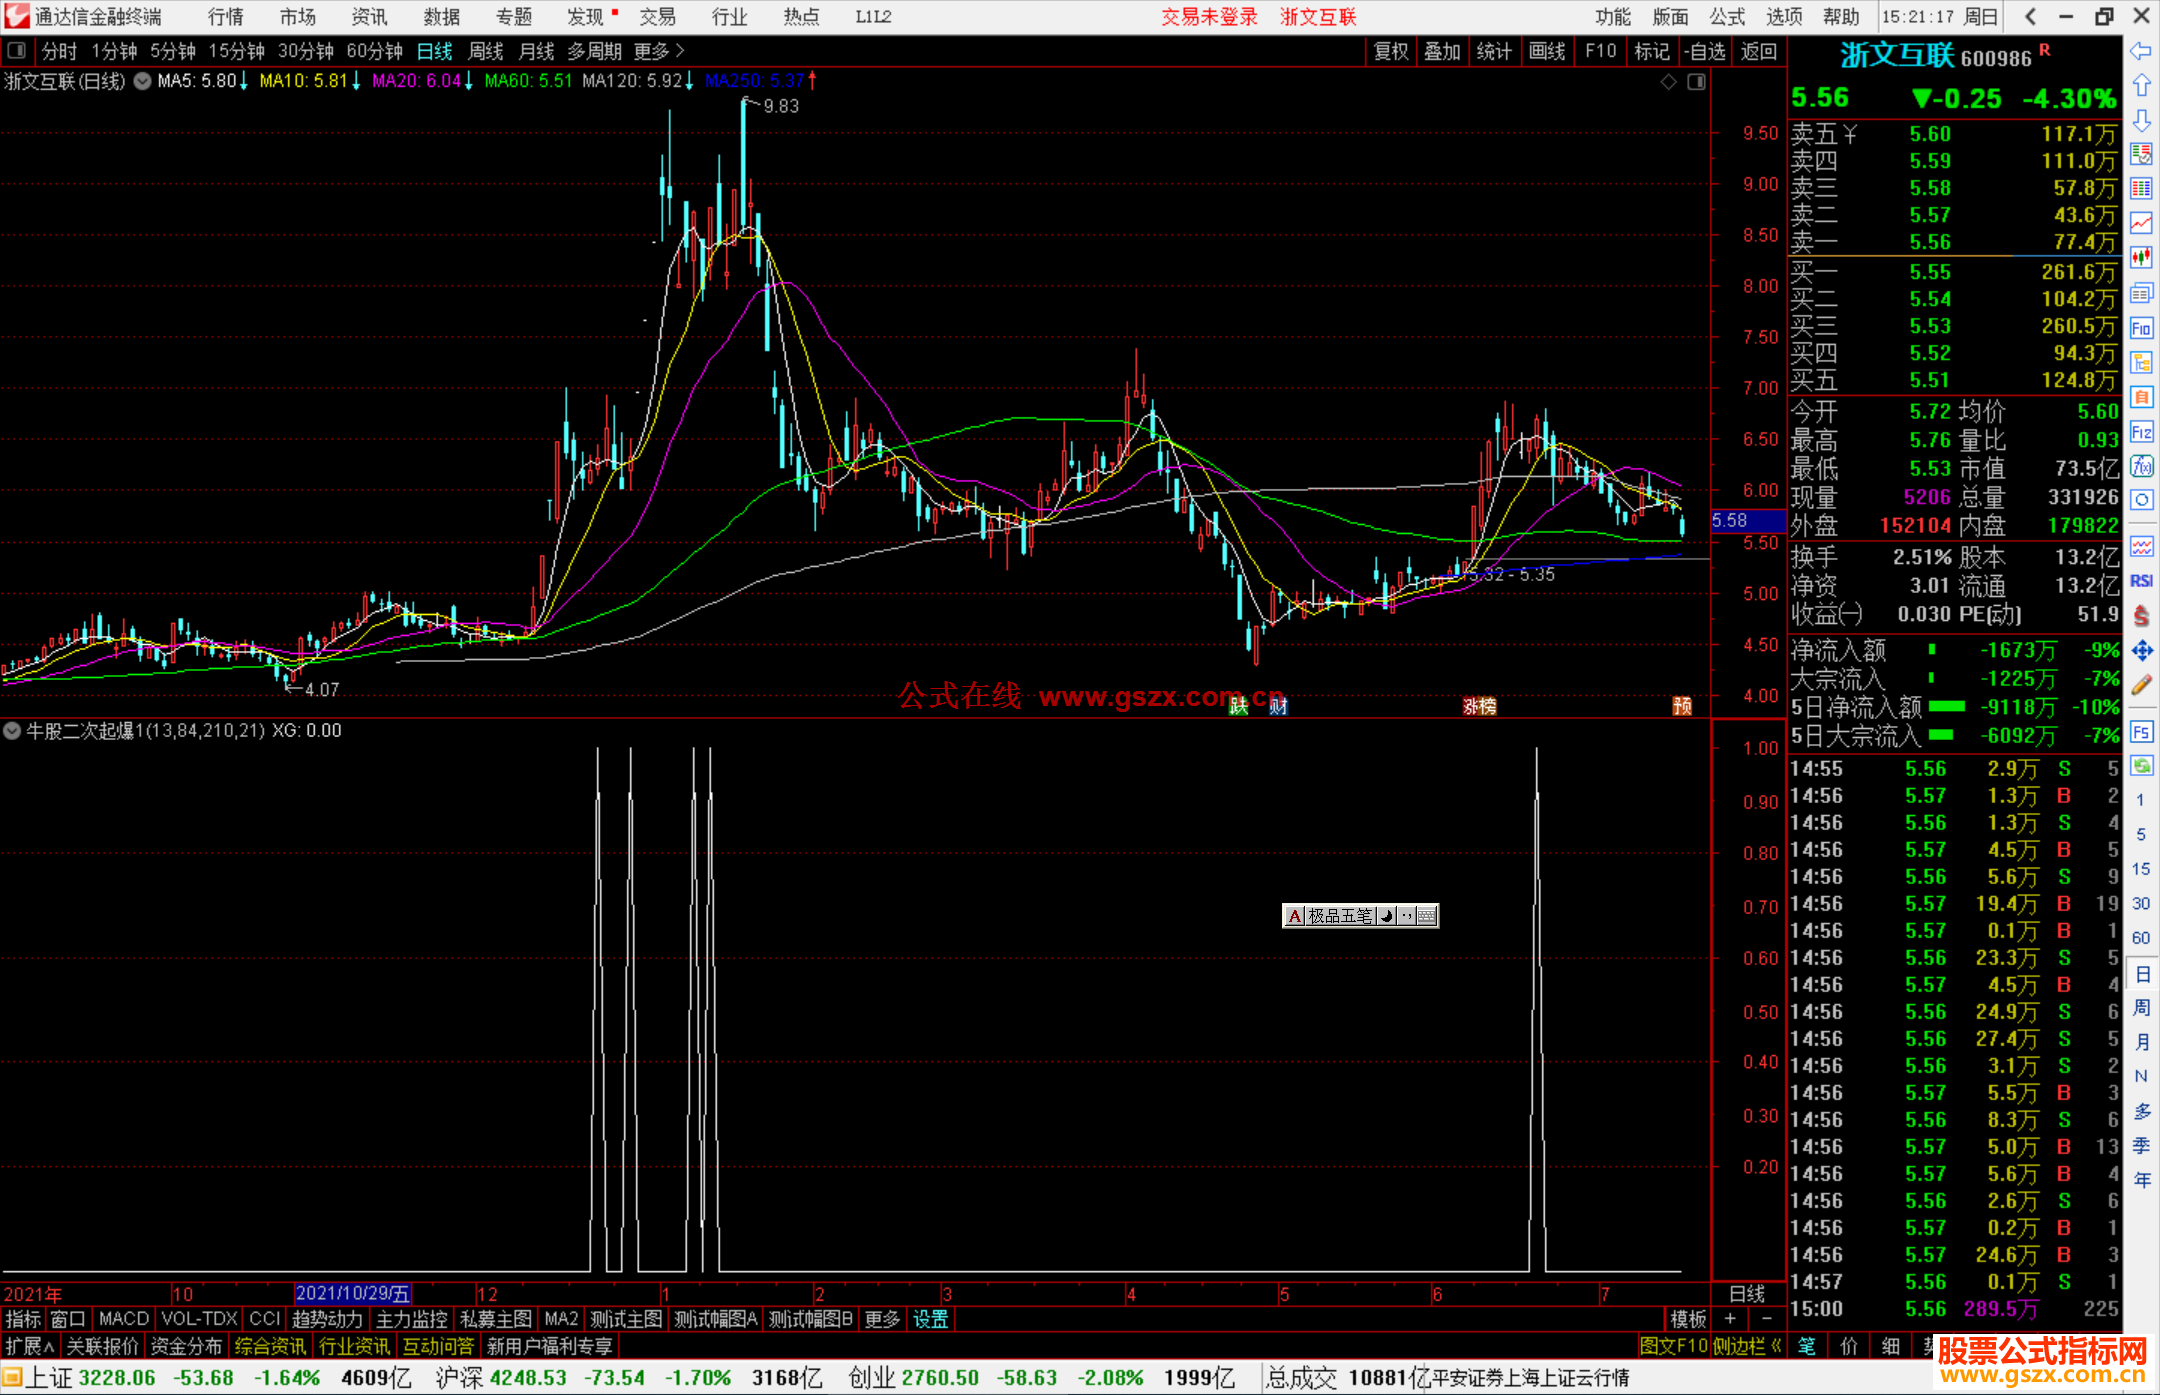Click the yellow MA10: 5.81 legend label

(302, 81)
